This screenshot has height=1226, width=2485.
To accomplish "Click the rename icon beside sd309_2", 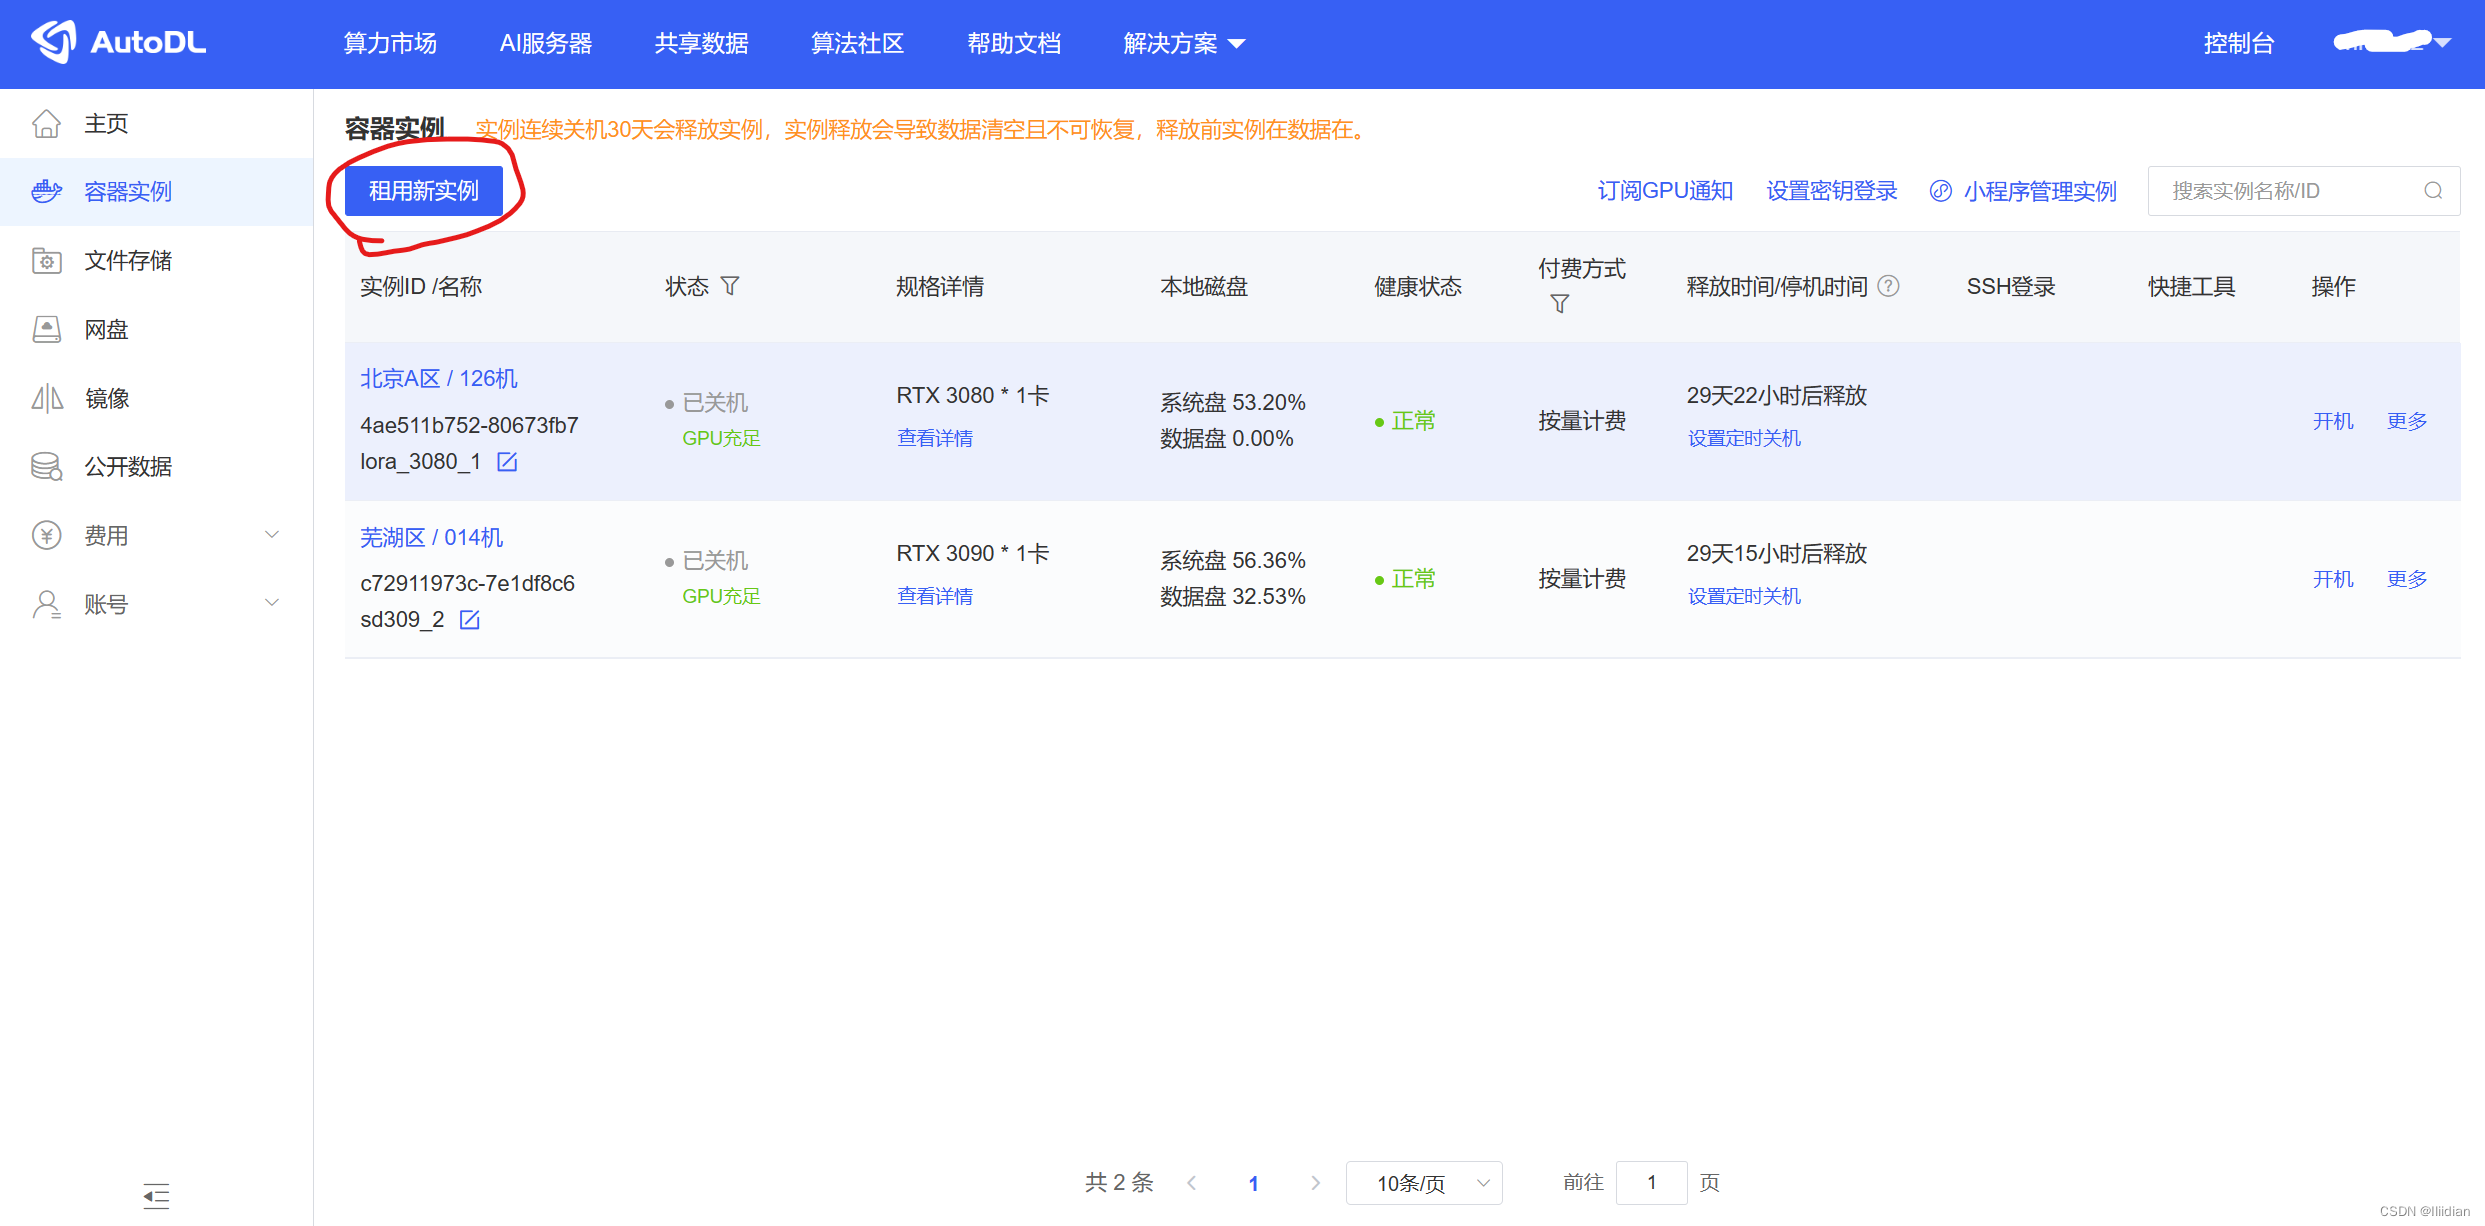I will click(469, 620).
